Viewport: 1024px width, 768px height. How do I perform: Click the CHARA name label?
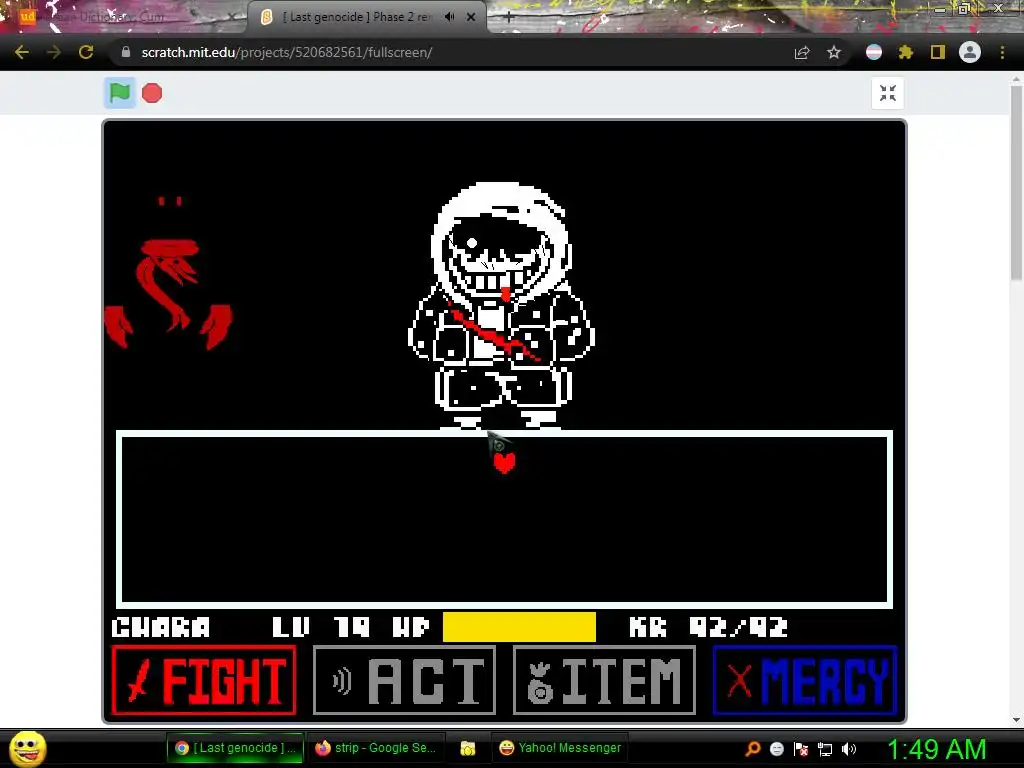(161, 628)
